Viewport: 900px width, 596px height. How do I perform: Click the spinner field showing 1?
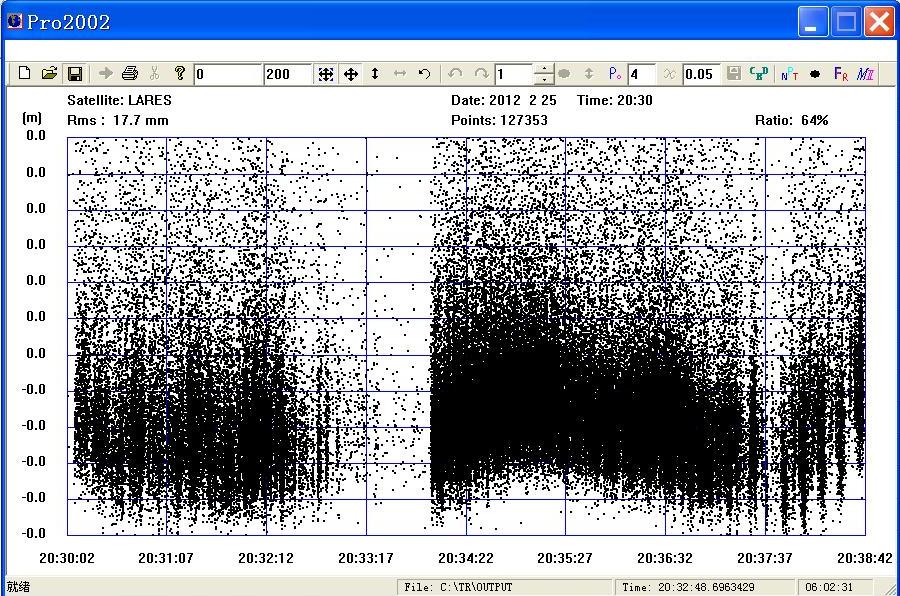(x=514, y=74)
